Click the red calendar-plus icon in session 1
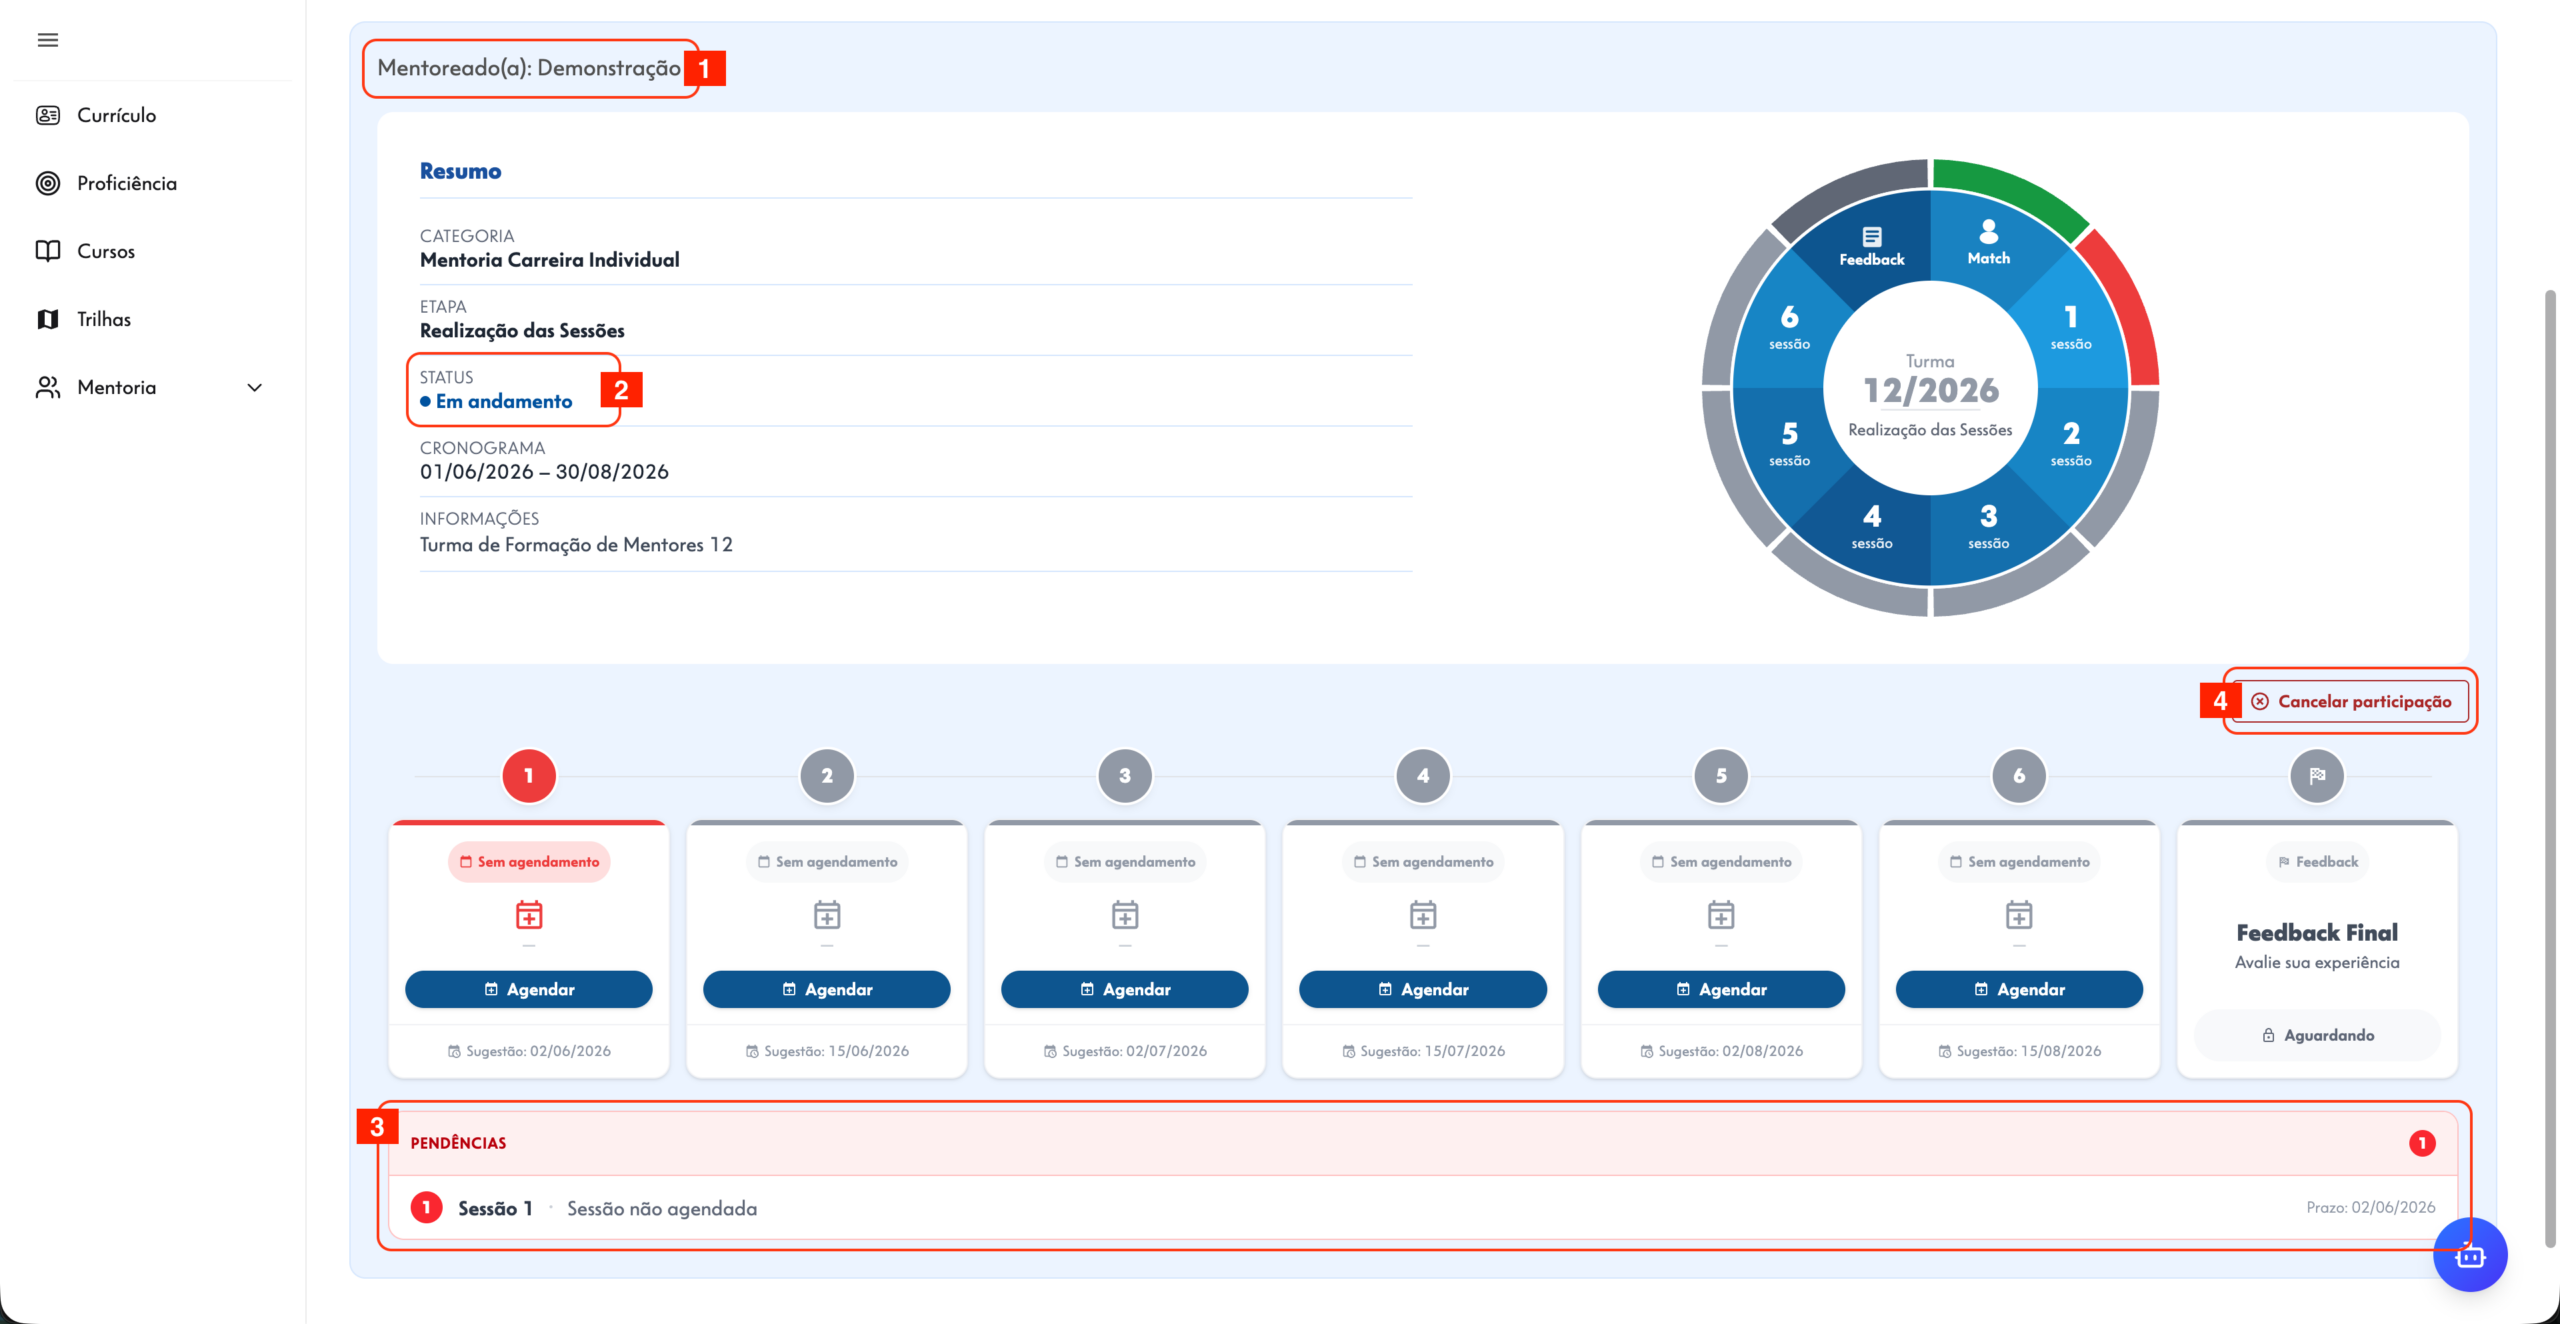This screenshot has height=1324, width=2560. pos(529,915)
